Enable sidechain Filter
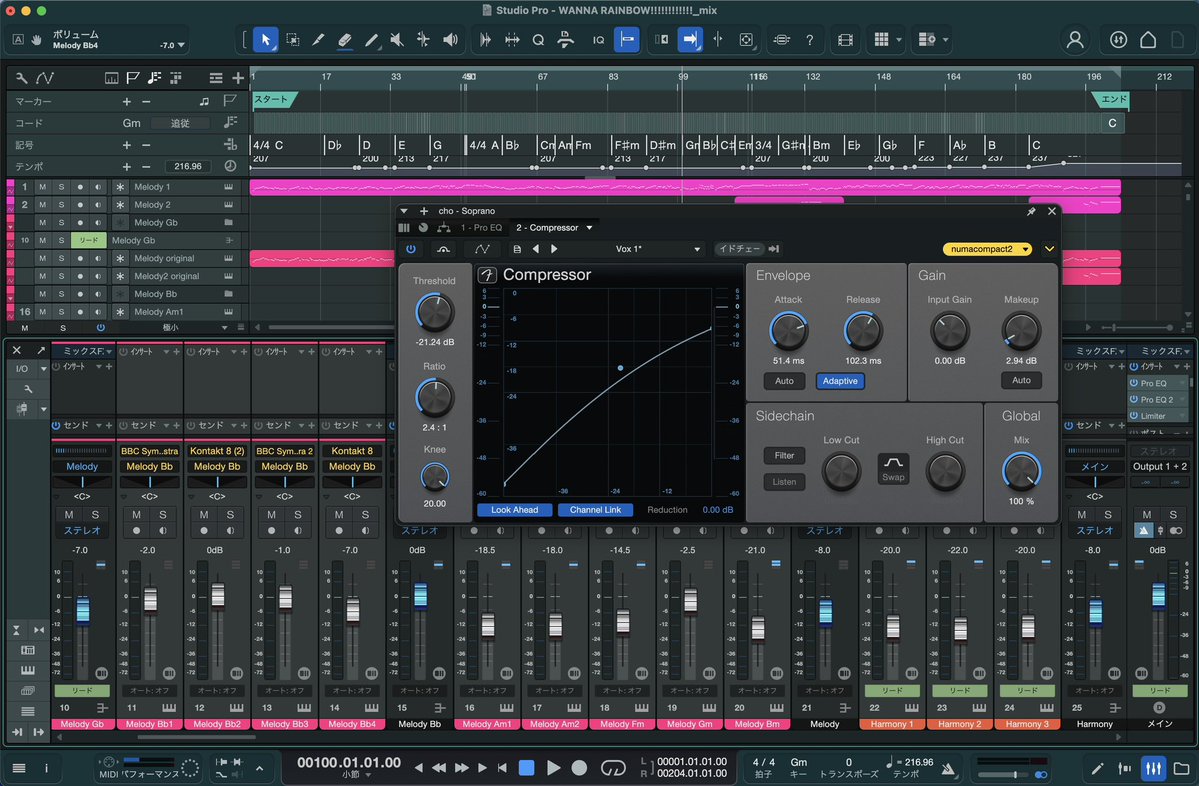 point(784,456)
